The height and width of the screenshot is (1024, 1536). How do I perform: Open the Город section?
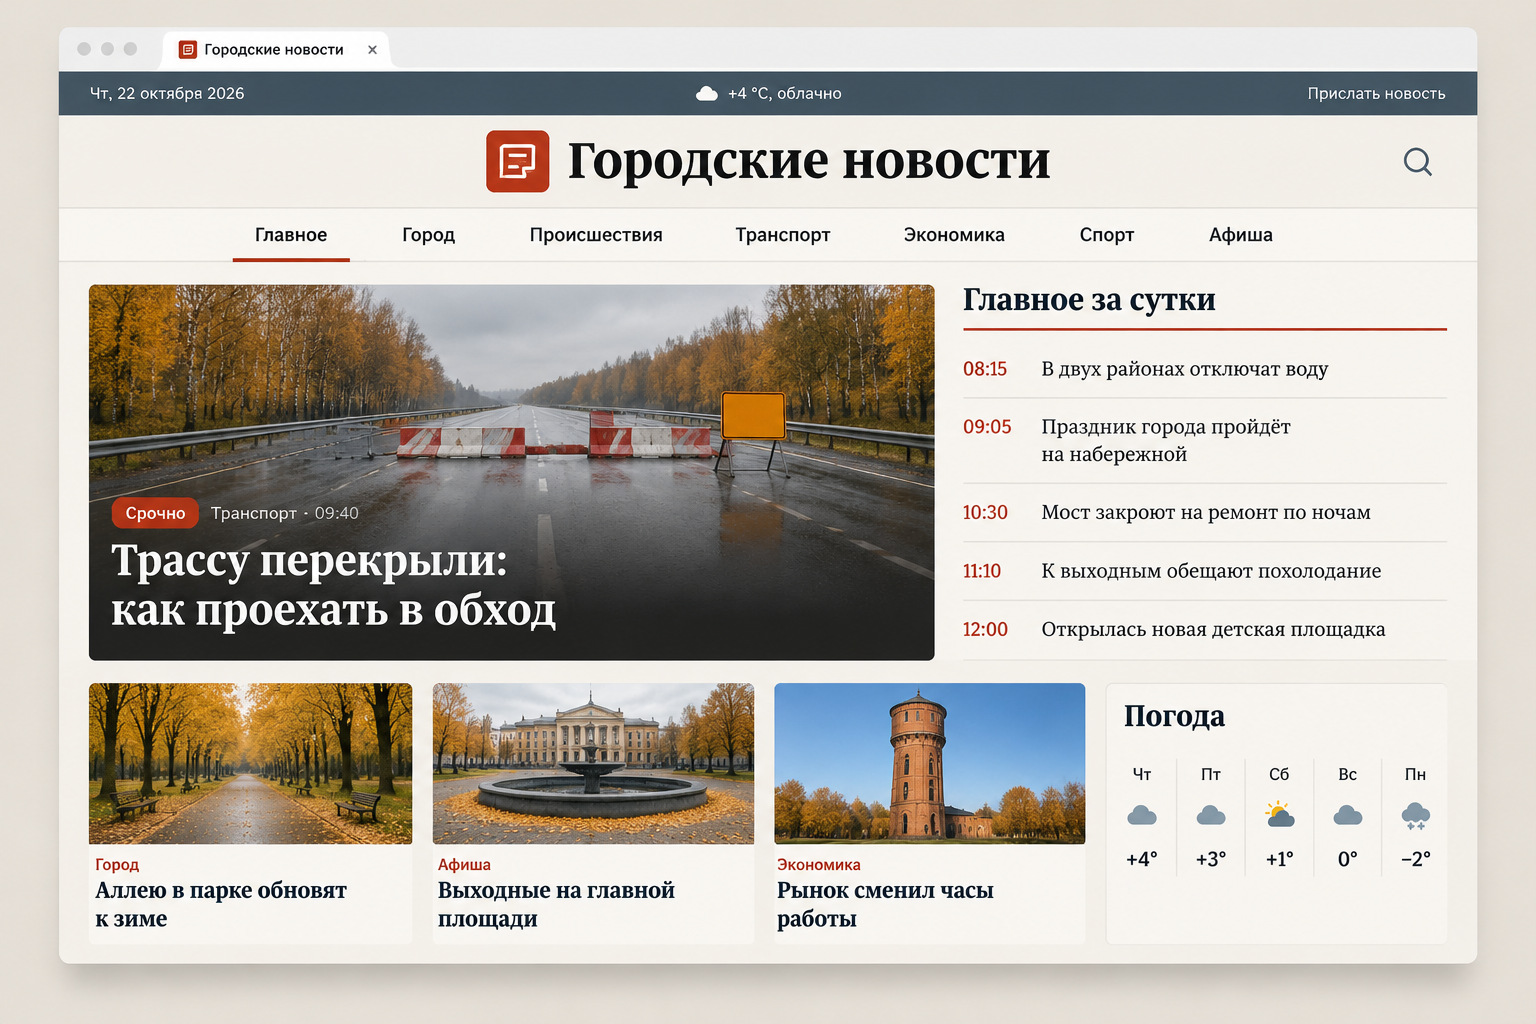[x=428, y=235]
